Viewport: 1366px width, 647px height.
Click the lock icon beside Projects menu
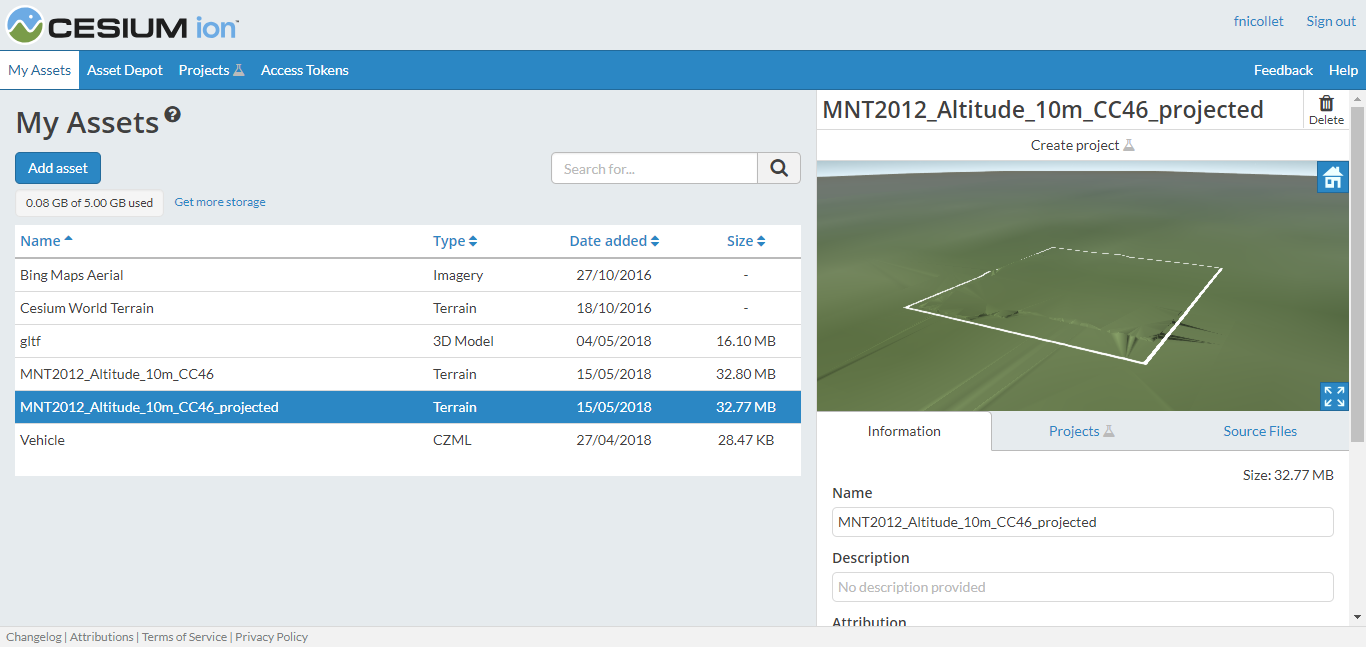coord(238,70)
